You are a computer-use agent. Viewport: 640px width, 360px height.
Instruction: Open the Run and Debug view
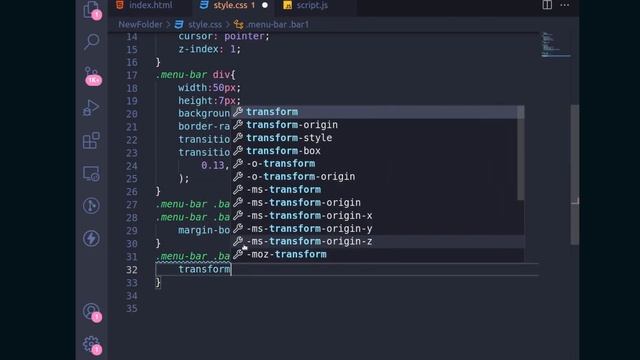tap(91, 108)
